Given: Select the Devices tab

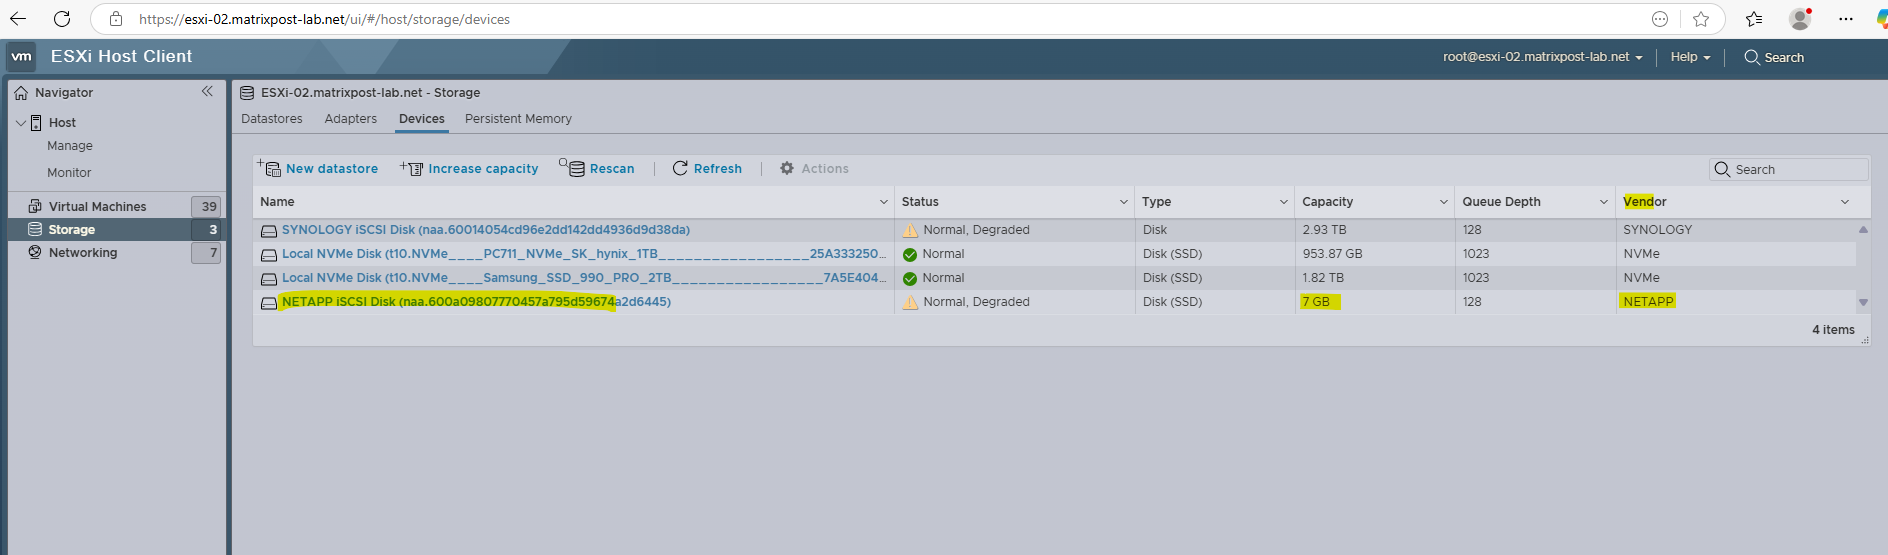Looking at the screenshot, I should [422, 119].
